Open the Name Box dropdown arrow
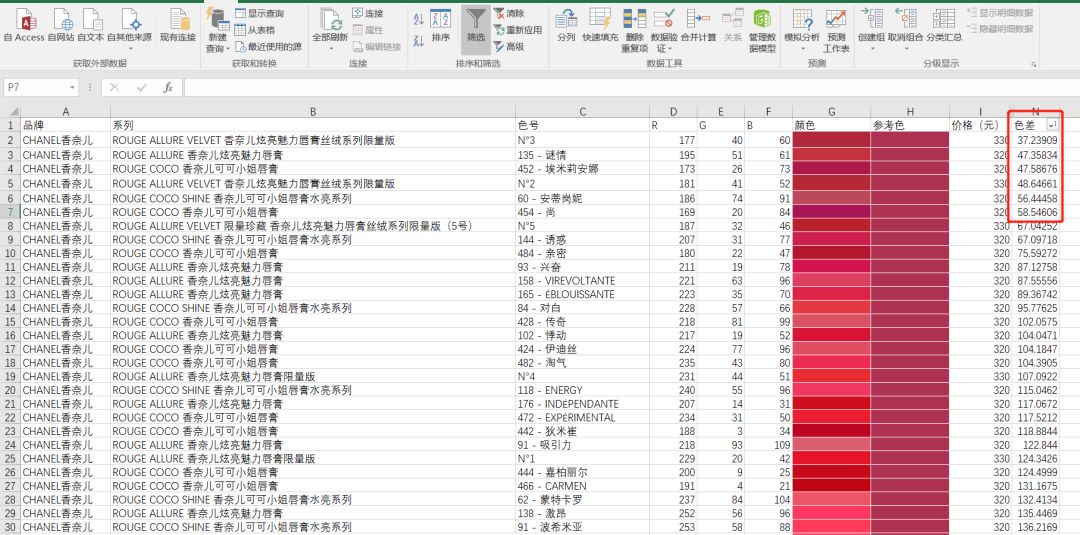Image resolution: width=1080 pixels, height=535 pixels. tap(72, 87)
